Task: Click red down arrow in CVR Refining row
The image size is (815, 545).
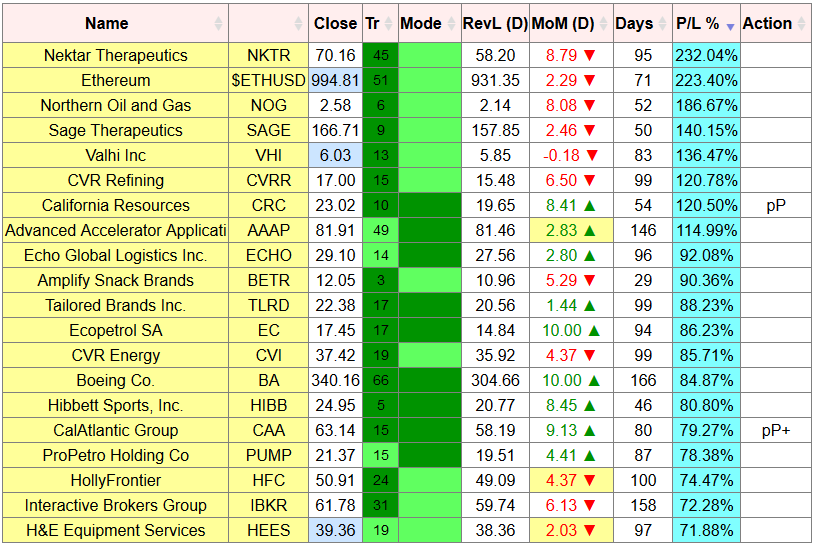Action: 589,180
